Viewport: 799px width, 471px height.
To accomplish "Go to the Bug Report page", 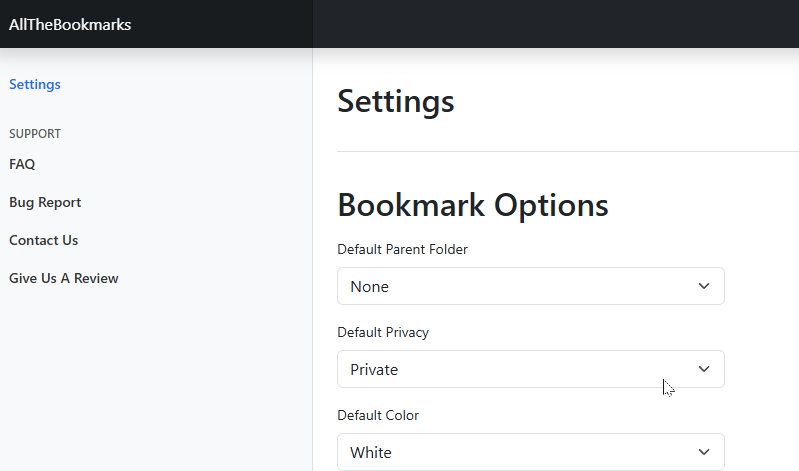I will [45, 202].
